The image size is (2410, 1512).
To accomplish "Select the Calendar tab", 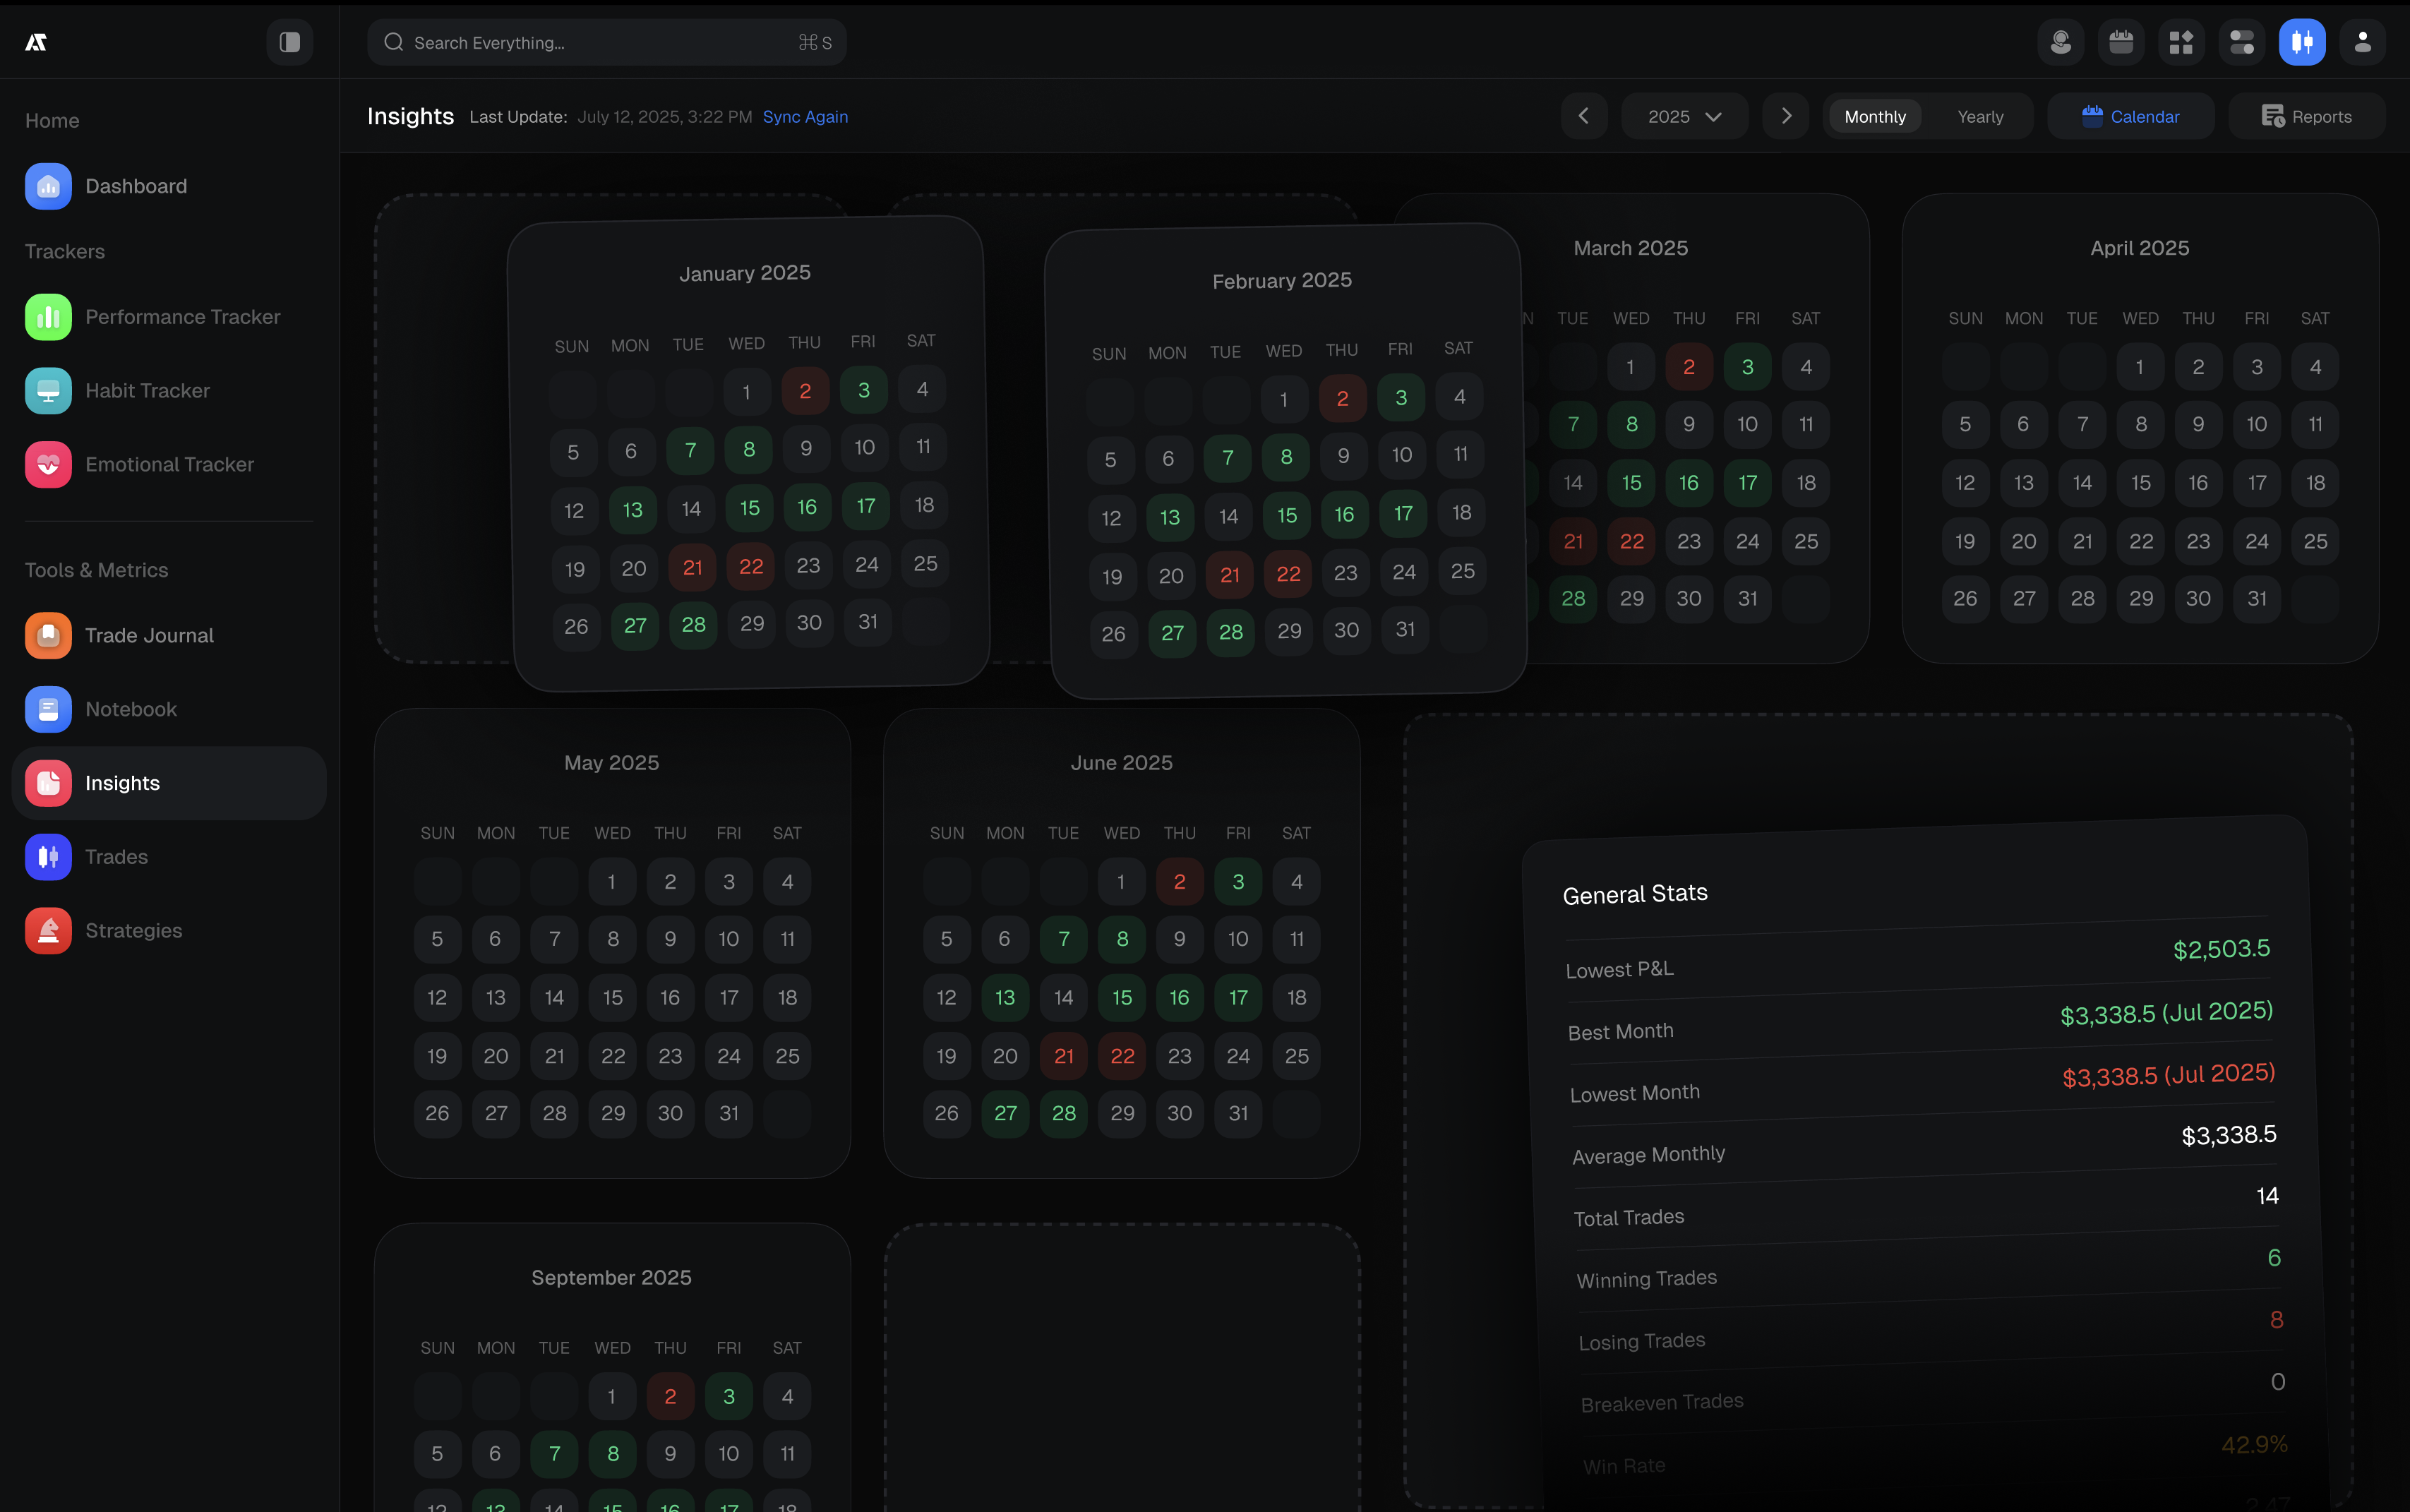I will (2130, 117).
